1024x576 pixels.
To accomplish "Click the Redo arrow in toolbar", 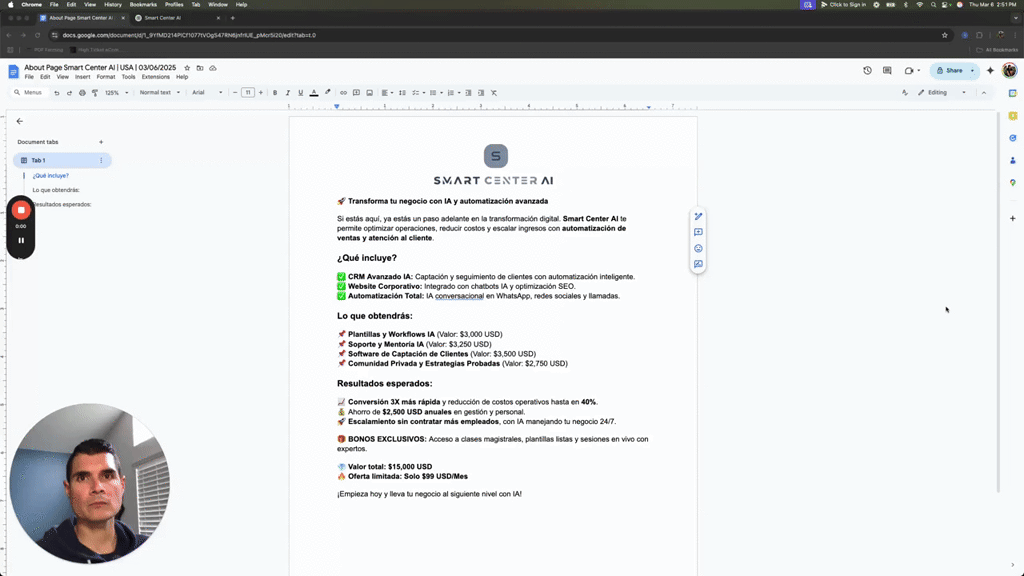I will point(69,93).
